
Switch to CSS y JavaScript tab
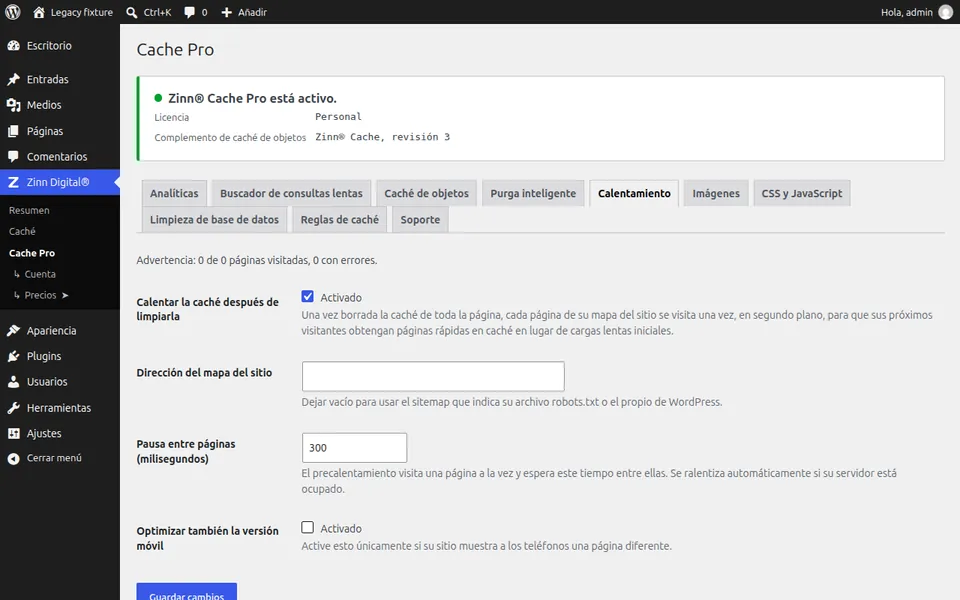[x=801, y=193]
